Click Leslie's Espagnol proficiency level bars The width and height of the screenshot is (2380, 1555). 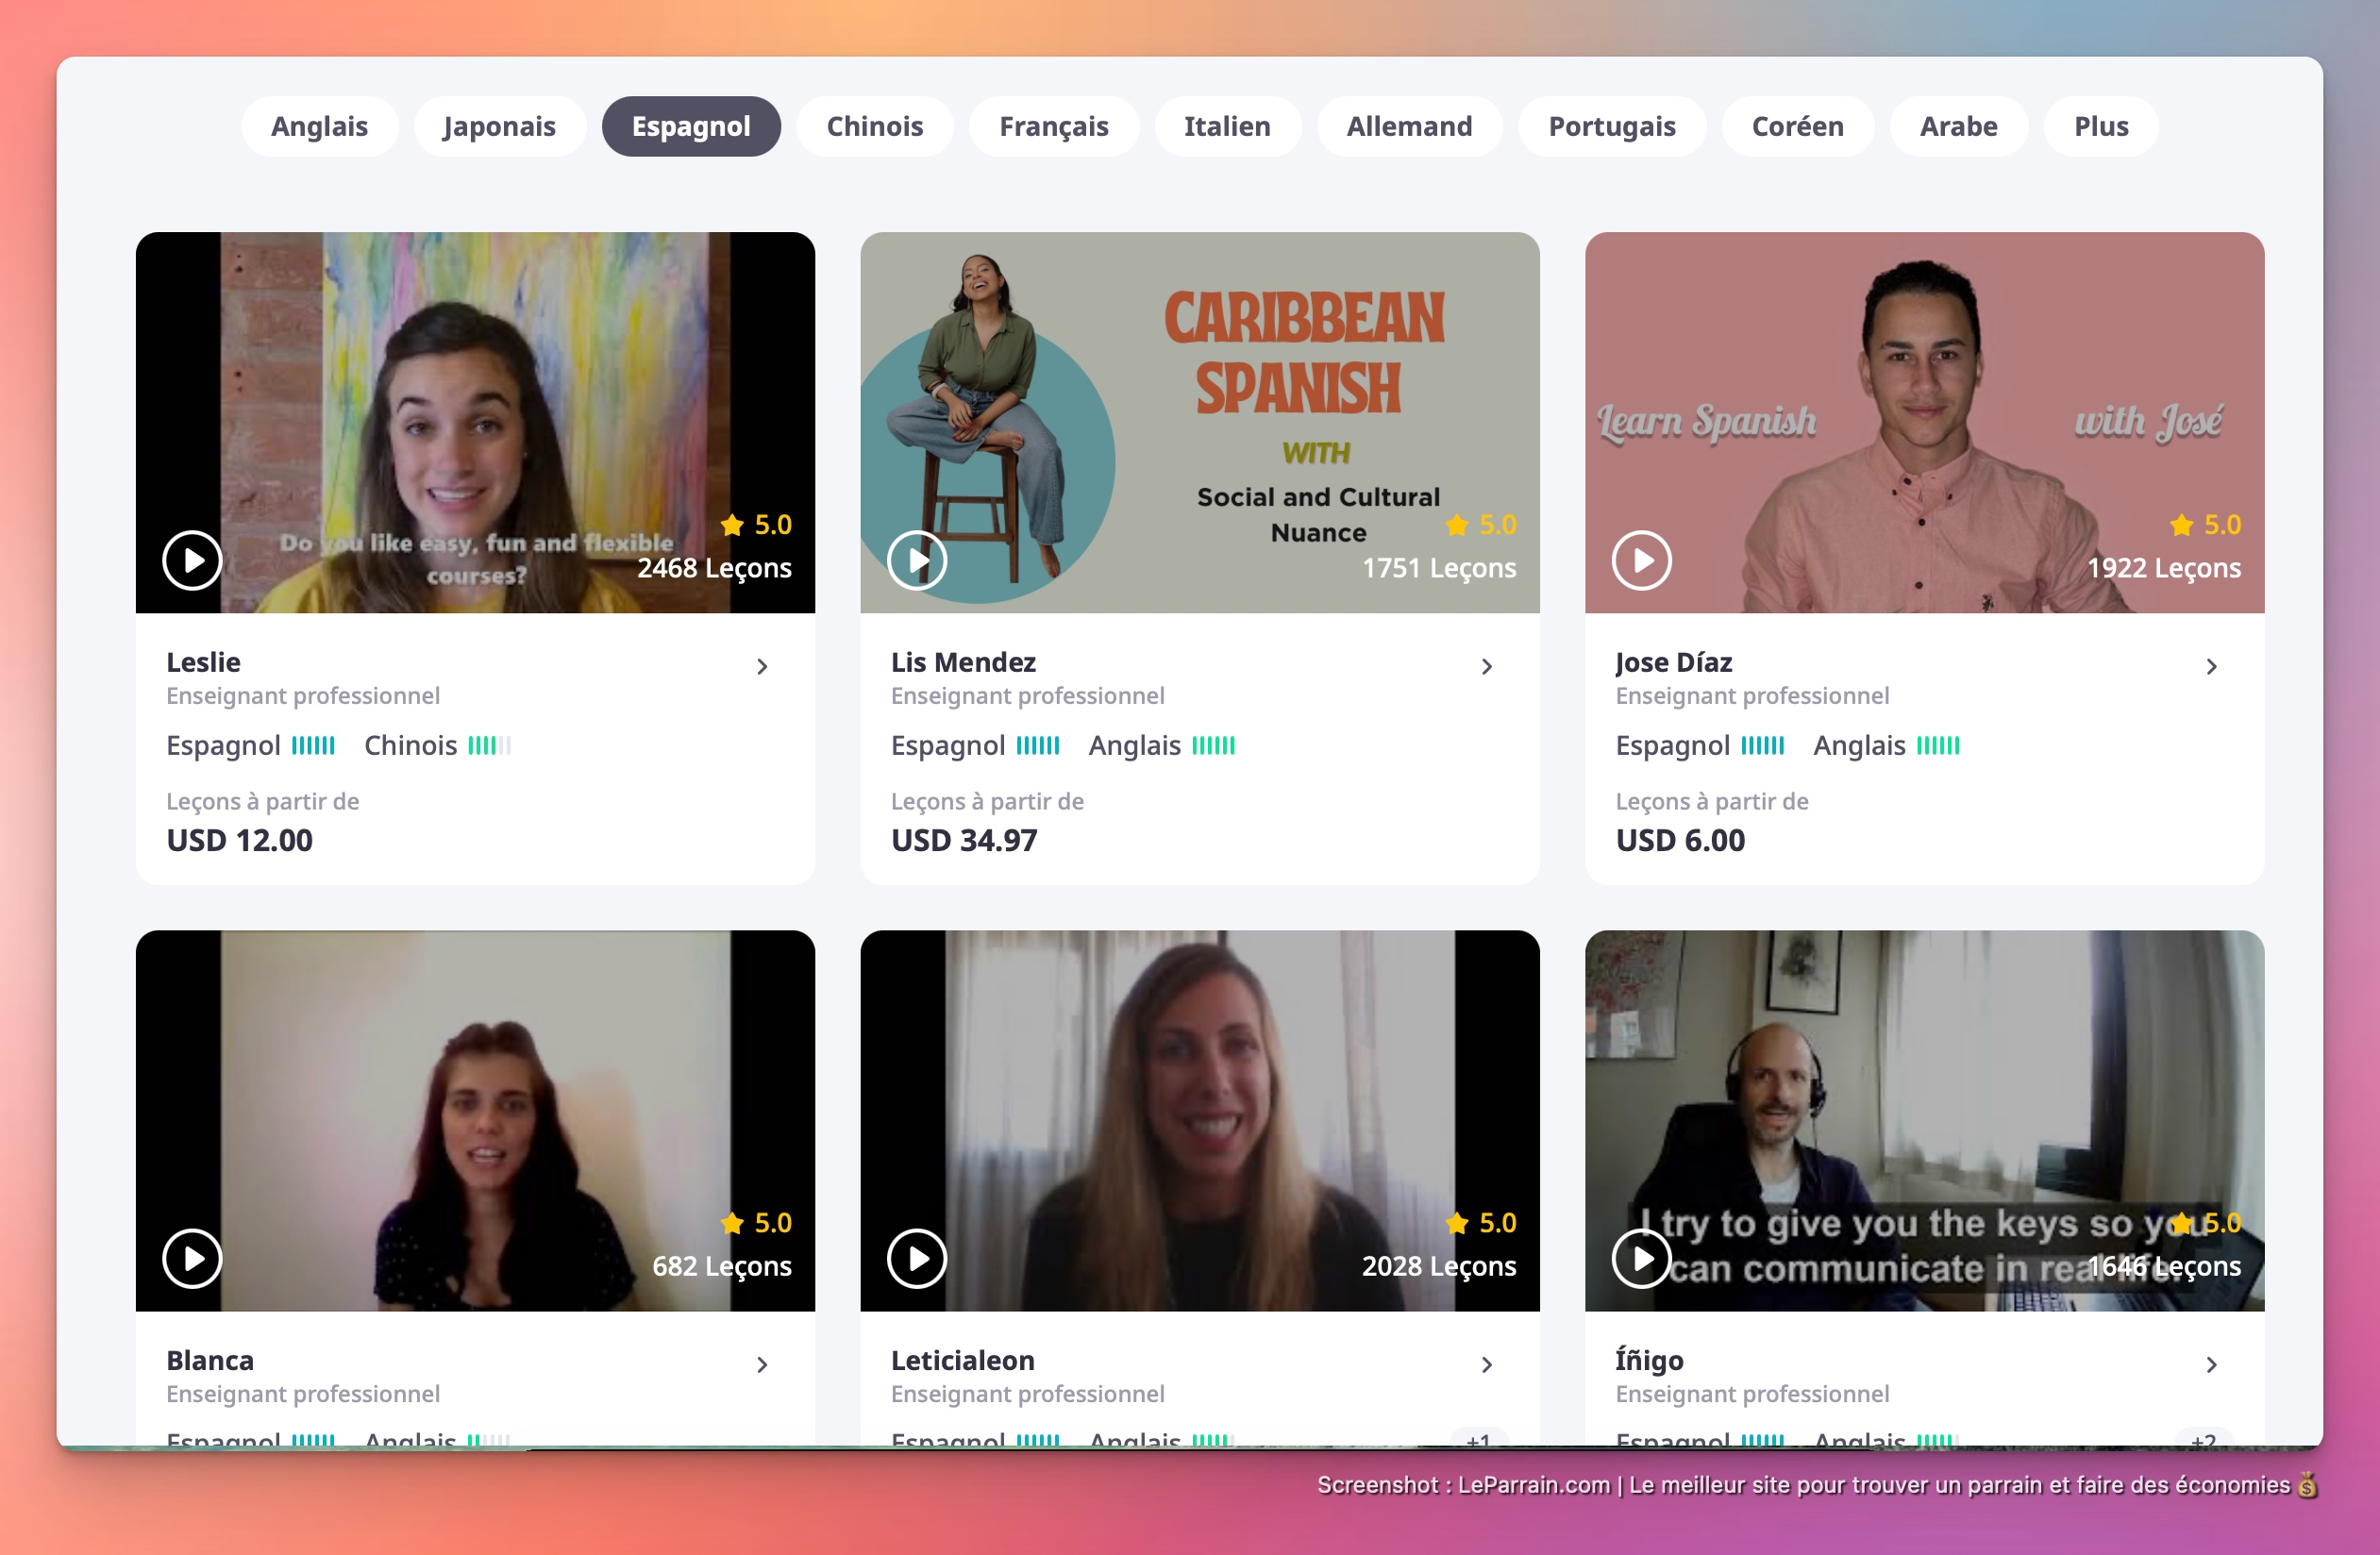pyautogui.click(x=313, y=746)
